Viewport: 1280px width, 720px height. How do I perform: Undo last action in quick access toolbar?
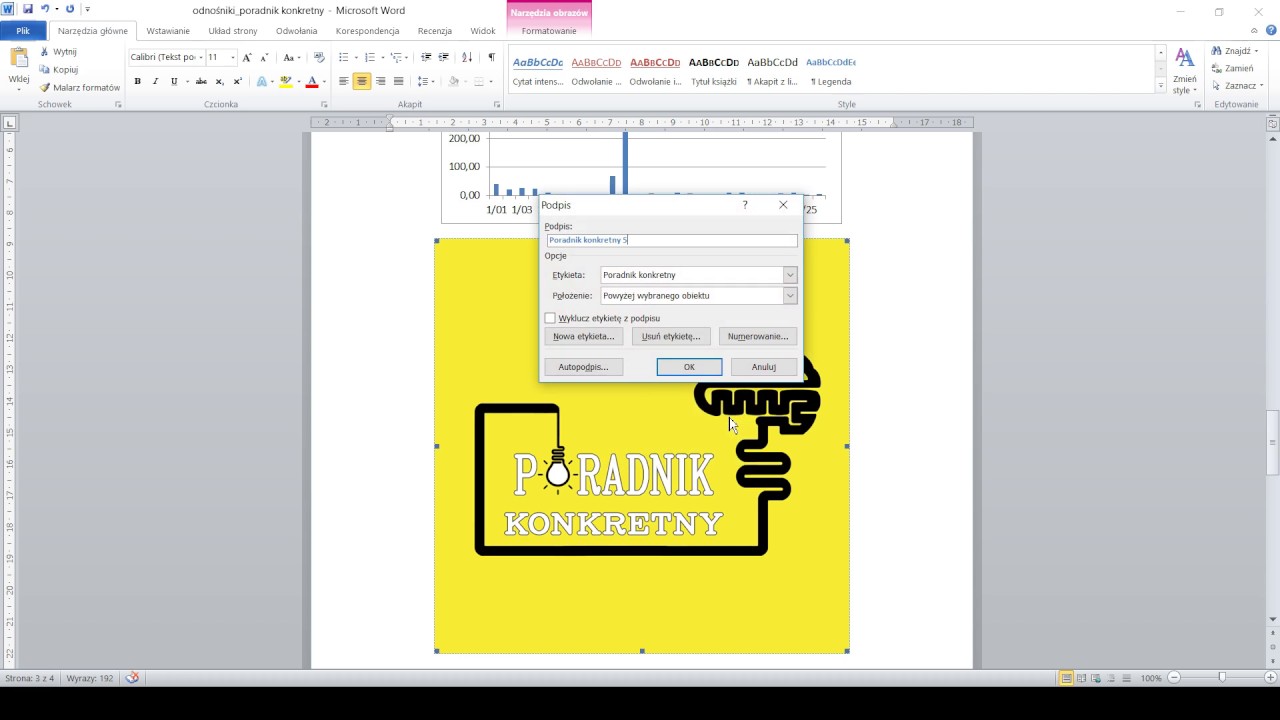point(45,9)
